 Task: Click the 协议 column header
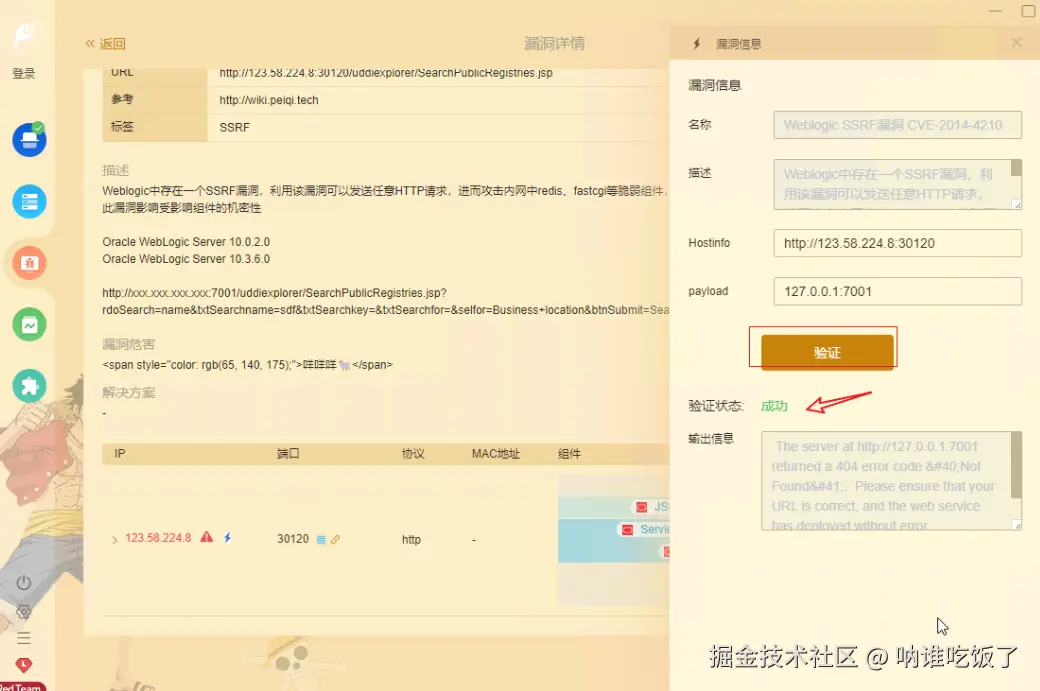tap(413, 454)
